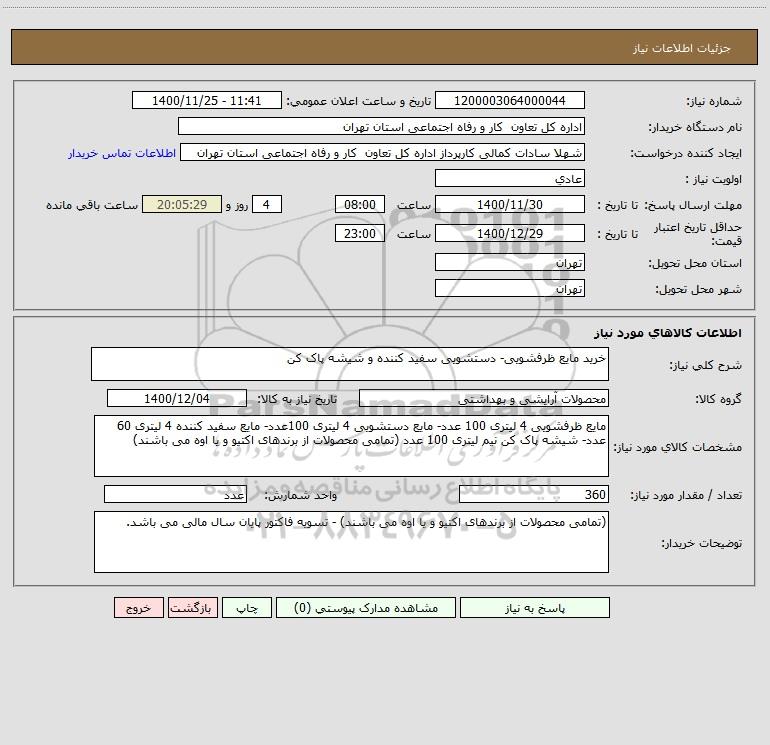770x745 pixels.
Task: Click the شرح کلی نیاز label
Action: [x=706, y=365]
